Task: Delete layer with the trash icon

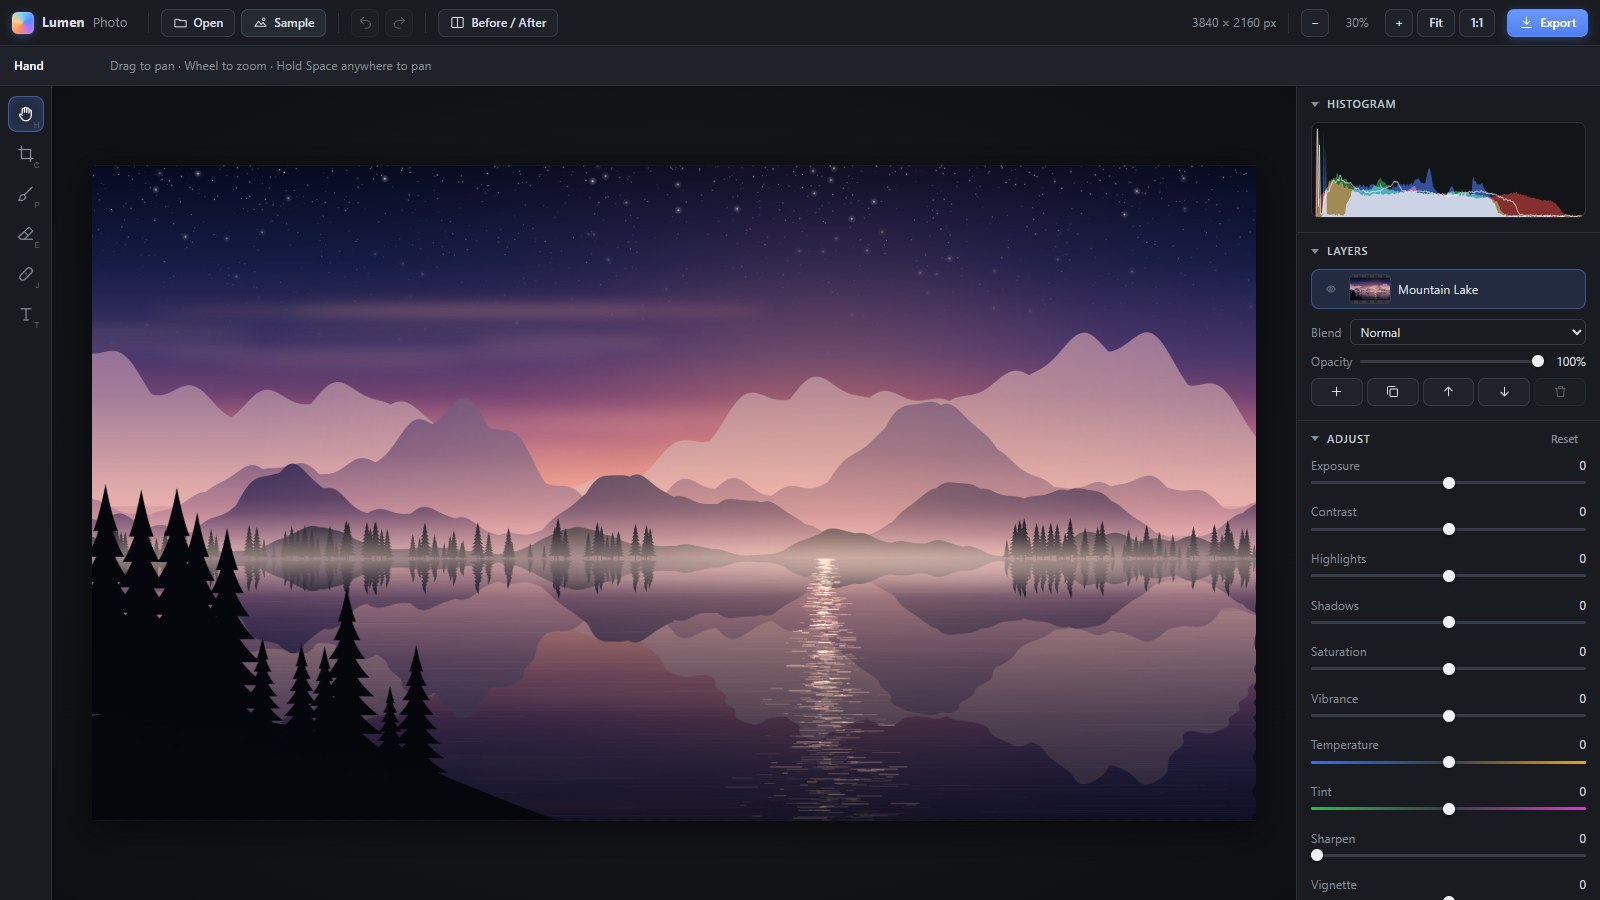Action: (x=1560, y=392)
